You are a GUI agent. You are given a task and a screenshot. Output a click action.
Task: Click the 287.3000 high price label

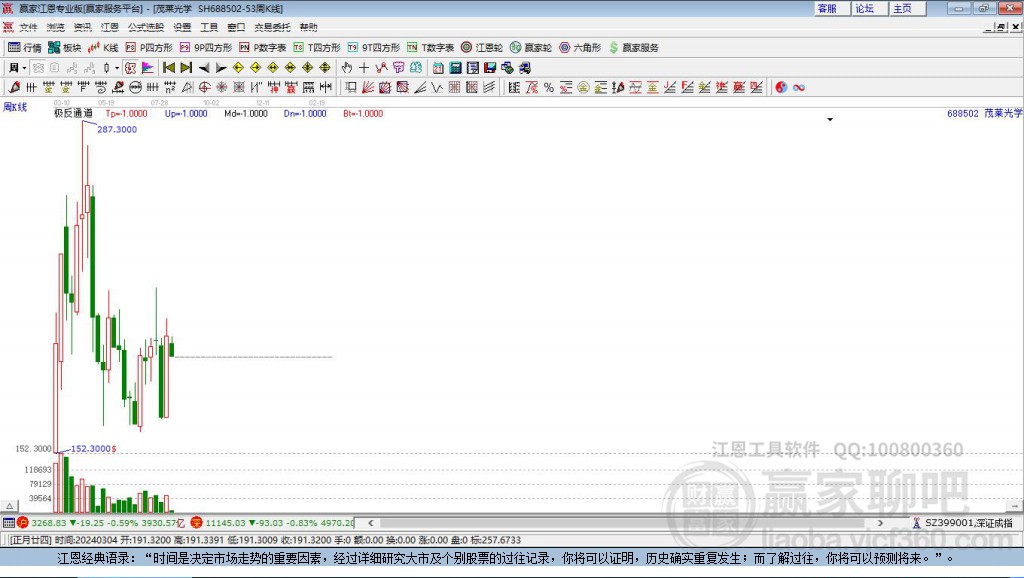pyautogui.click(x=117, y=129)
